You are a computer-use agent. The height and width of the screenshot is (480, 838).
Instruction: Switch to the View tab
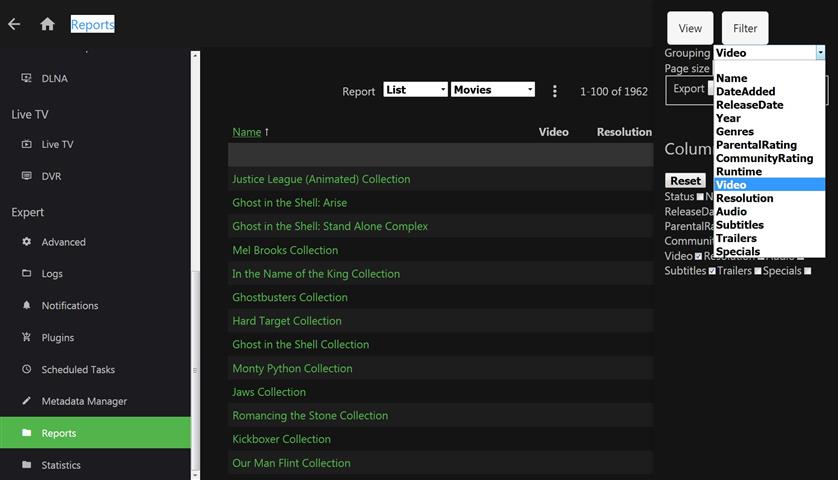pos(690,28)
